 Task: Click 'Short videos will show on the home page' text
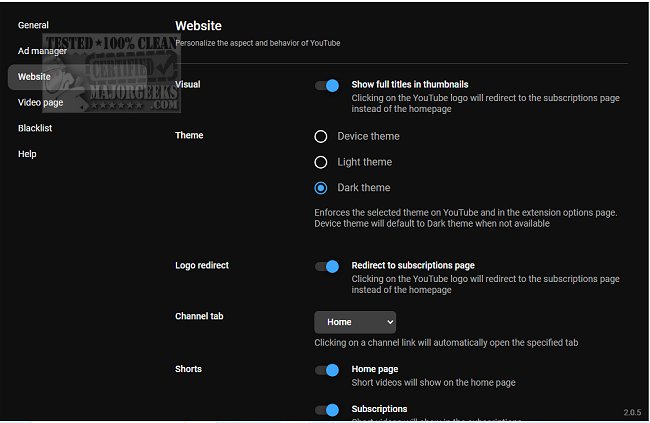pos(433,382)
